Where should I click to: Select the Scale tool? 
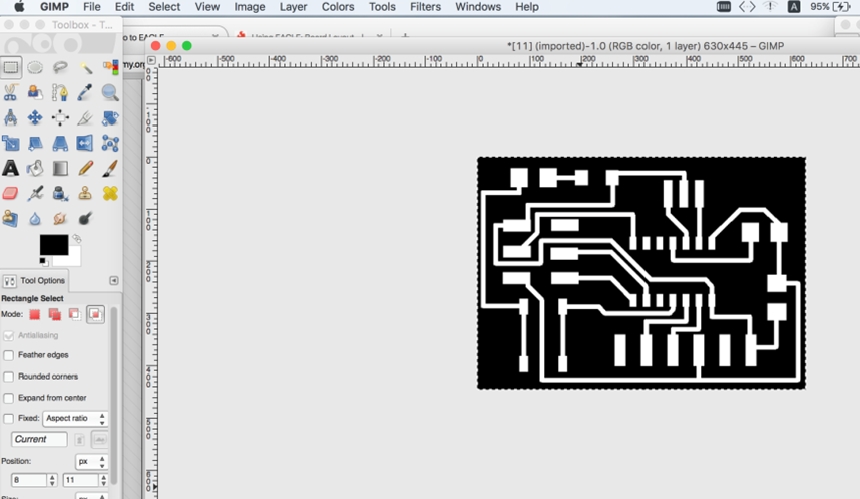10,144
